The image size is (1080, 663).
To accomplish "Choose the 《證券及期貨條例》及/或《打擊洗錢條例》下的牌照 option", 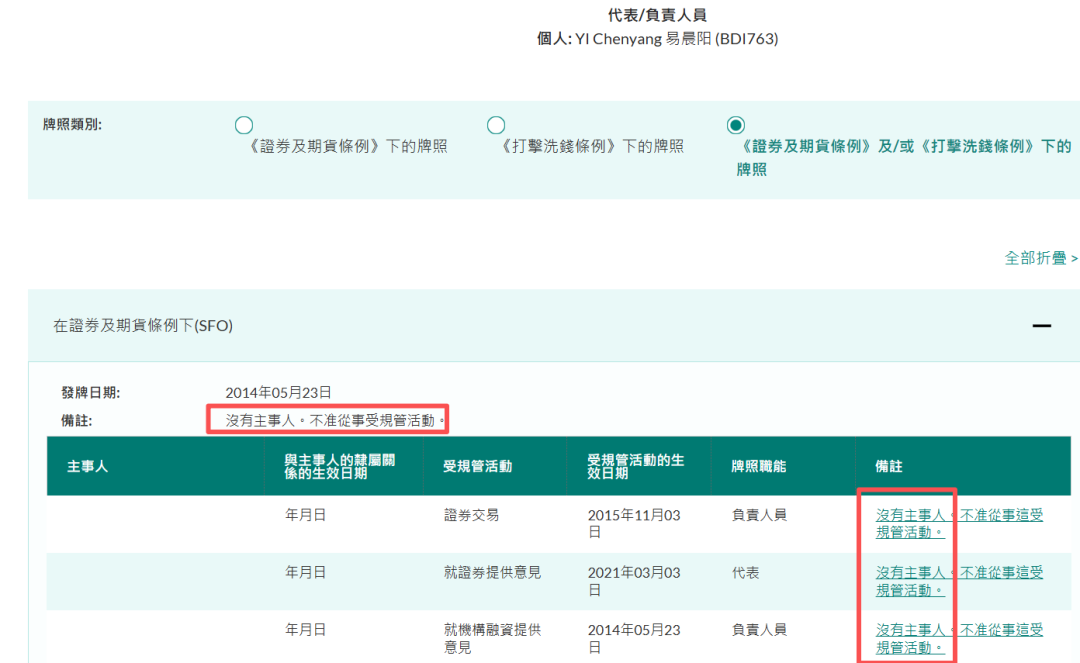I will 735,125.
